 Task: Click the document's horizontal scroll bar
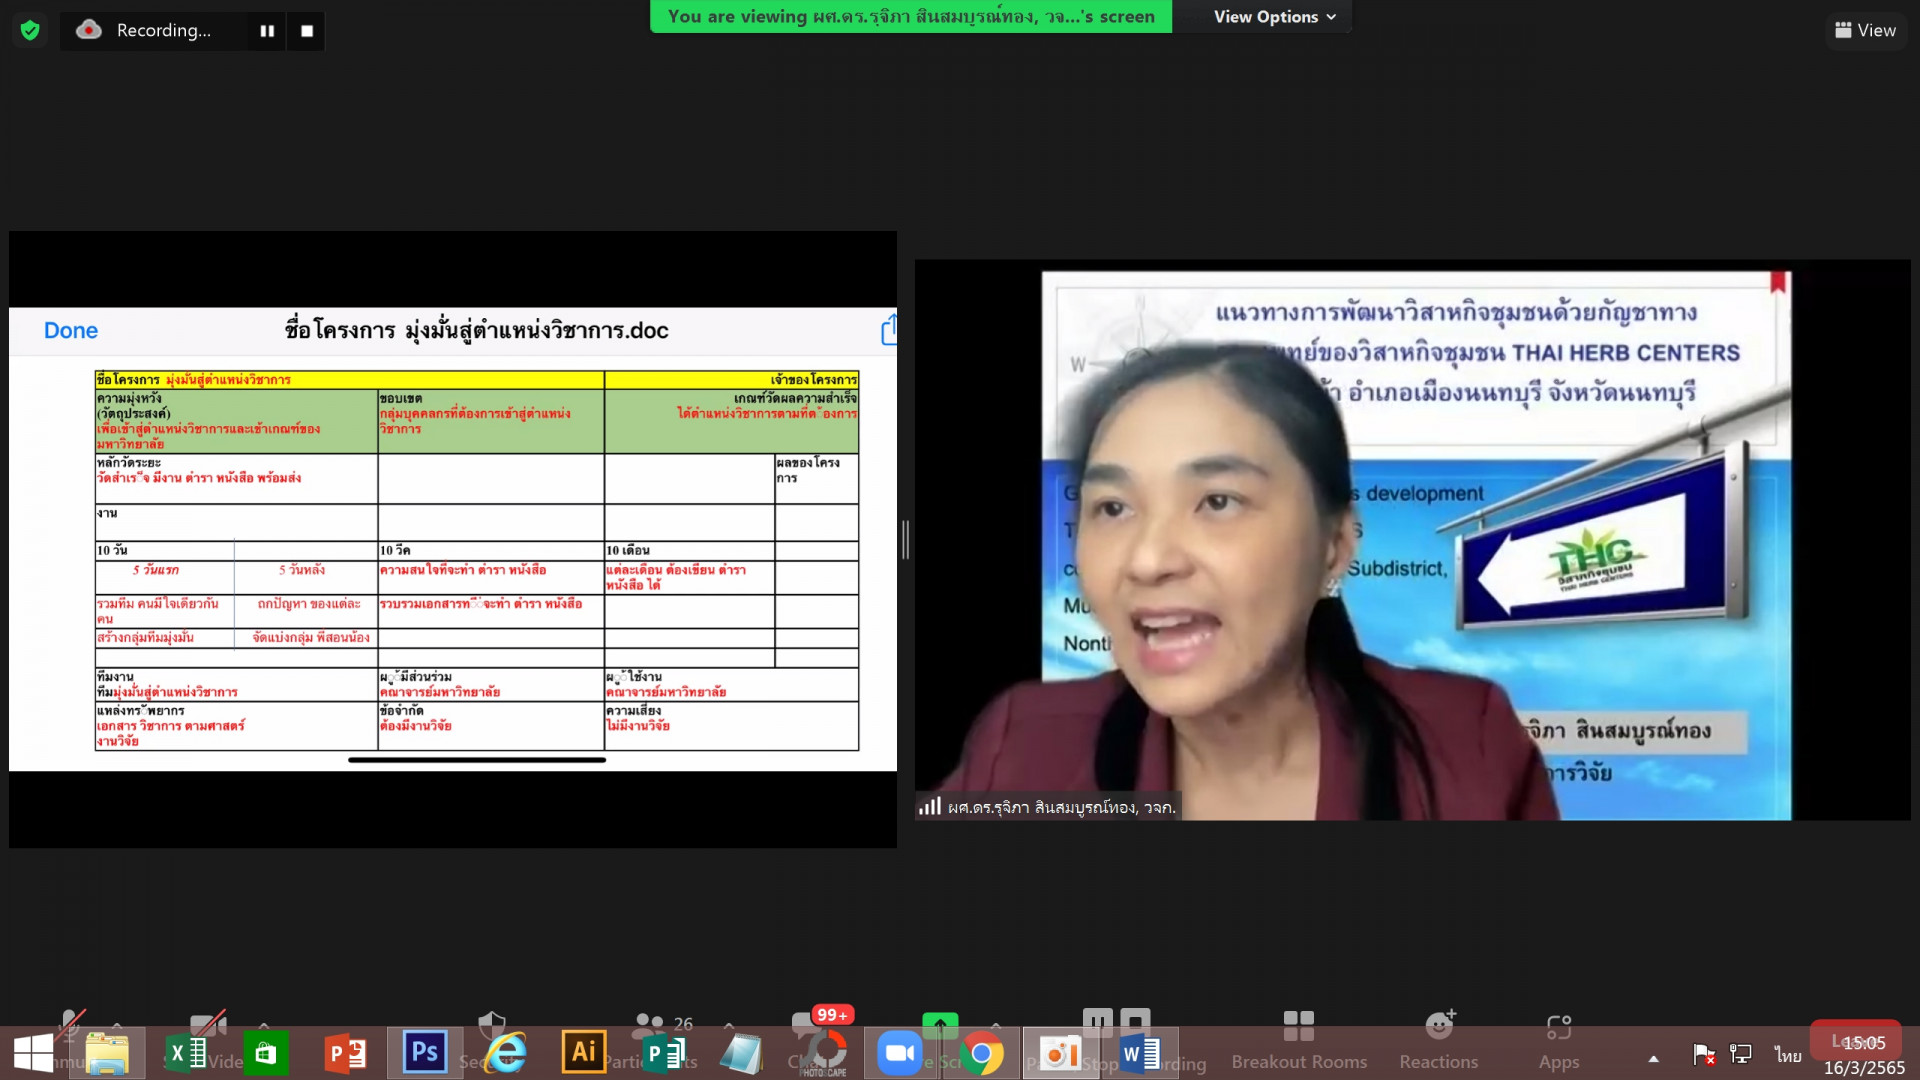[477, 760]
